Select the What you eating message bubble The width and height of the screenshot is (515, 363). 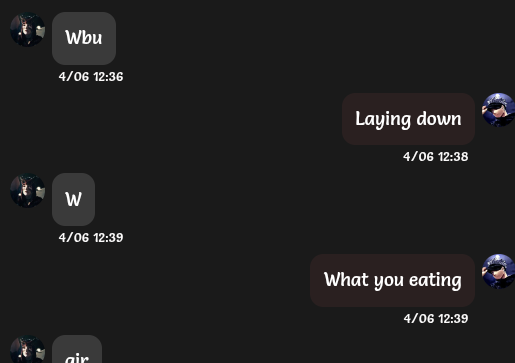tap(392, 280)
